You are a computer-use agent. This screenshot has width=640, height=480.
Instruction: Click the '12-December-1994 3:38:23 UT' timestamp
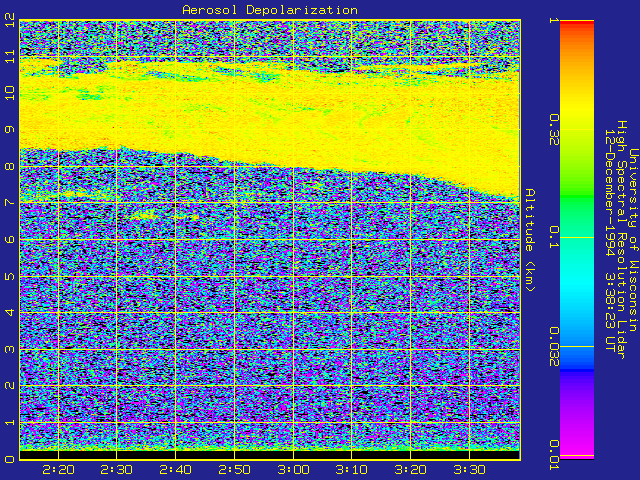tap(609, 240)
